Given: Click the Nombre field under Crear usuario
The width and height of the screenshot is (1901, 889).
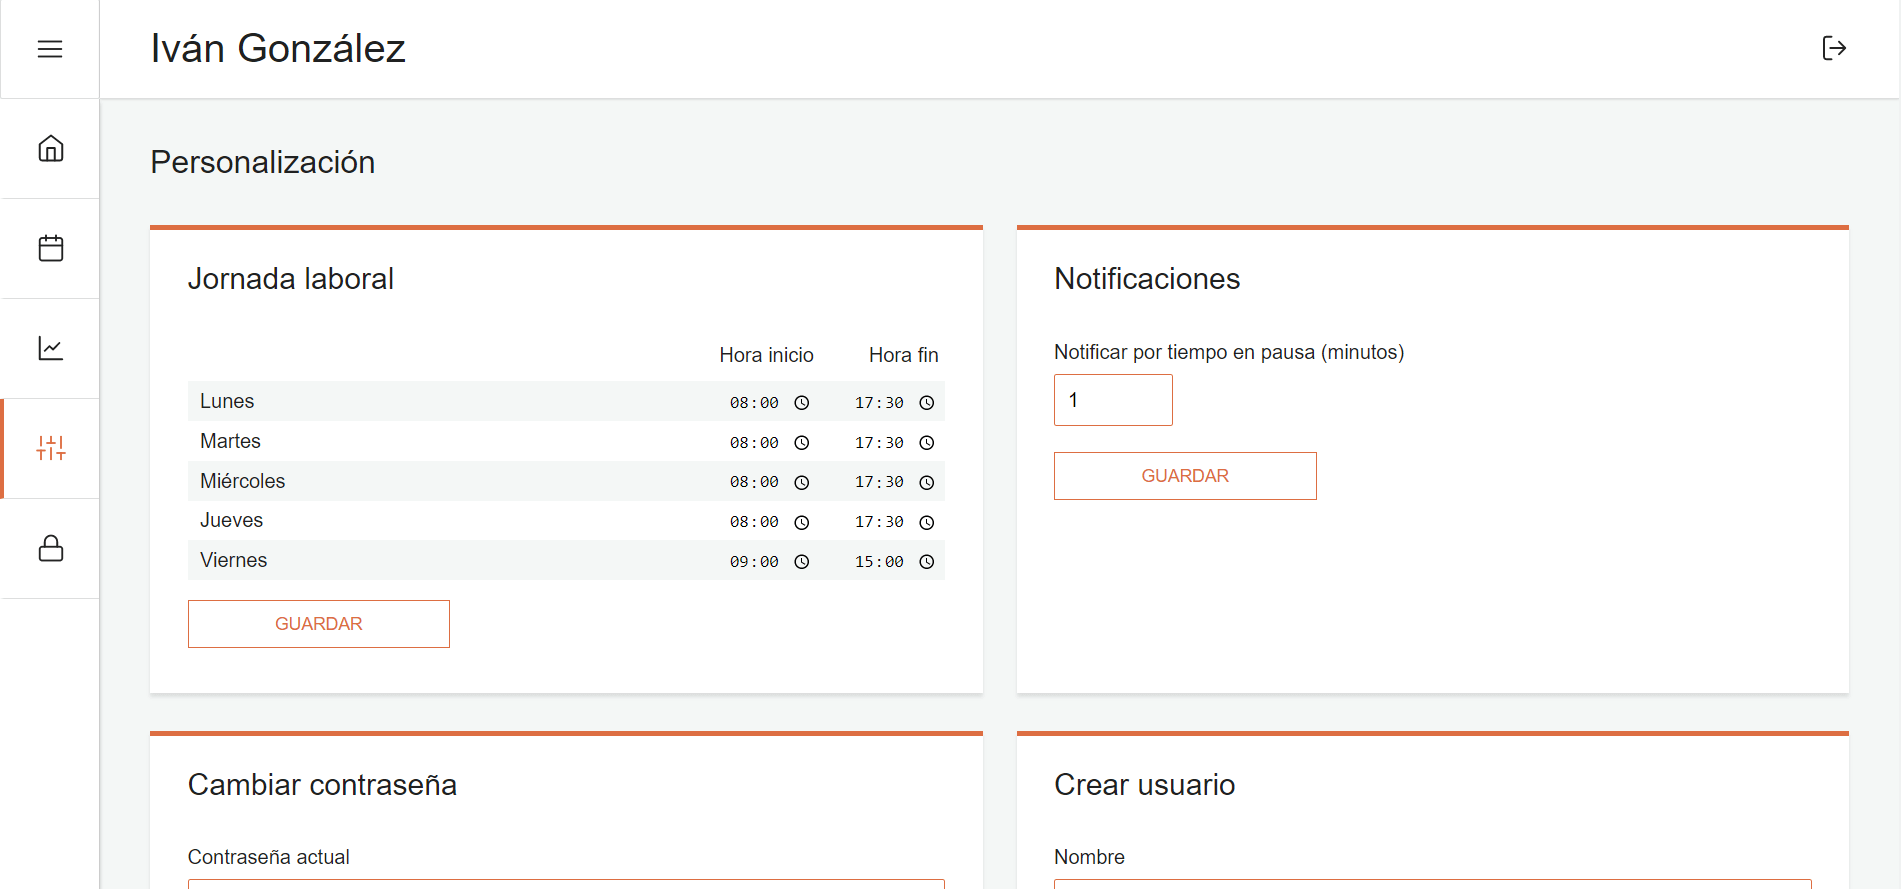Looking at the screenshot, I should tap(1432, 883).
